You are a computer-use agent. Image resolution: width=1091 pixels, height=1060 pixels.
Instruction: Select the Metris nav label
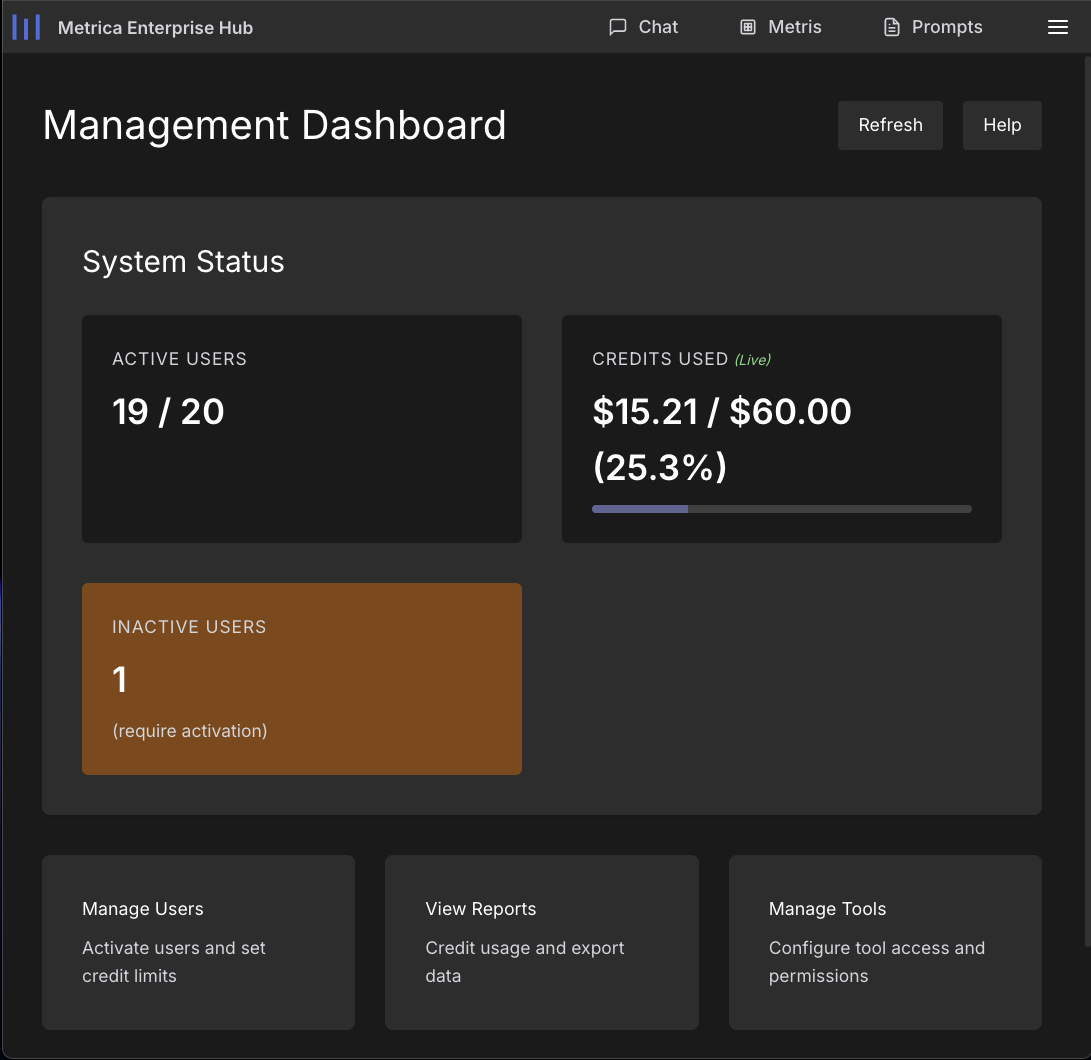[x=795, y=27]
